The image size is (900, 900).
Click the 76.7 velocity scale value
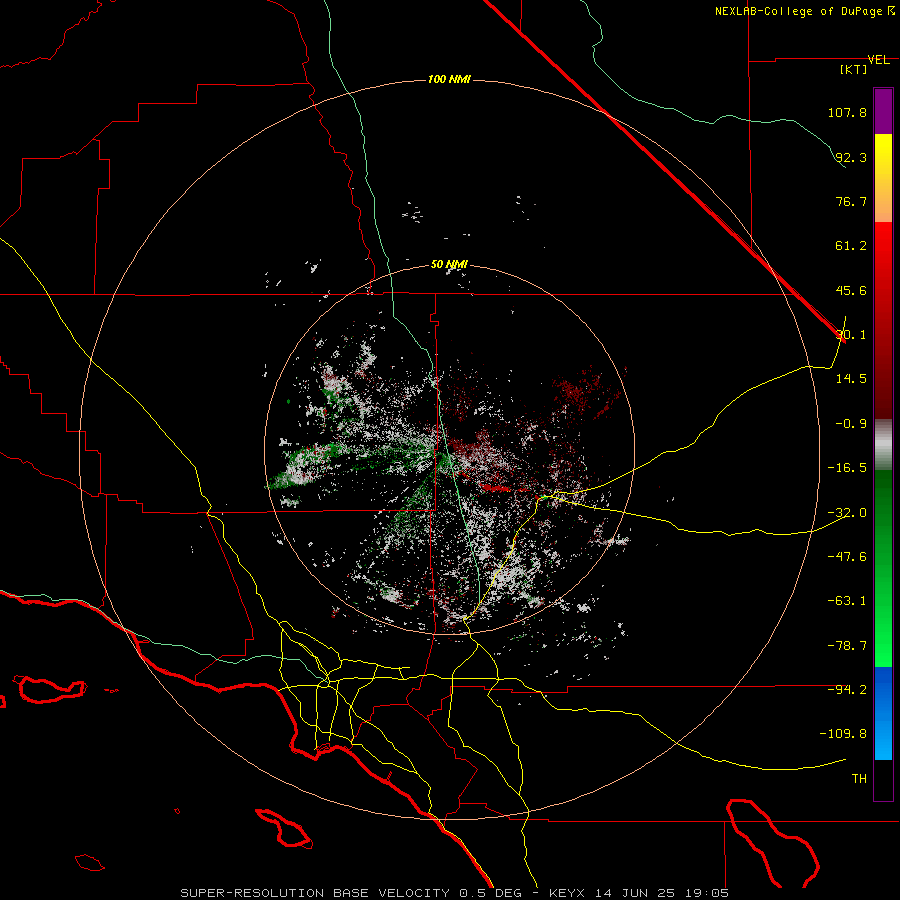851,201
